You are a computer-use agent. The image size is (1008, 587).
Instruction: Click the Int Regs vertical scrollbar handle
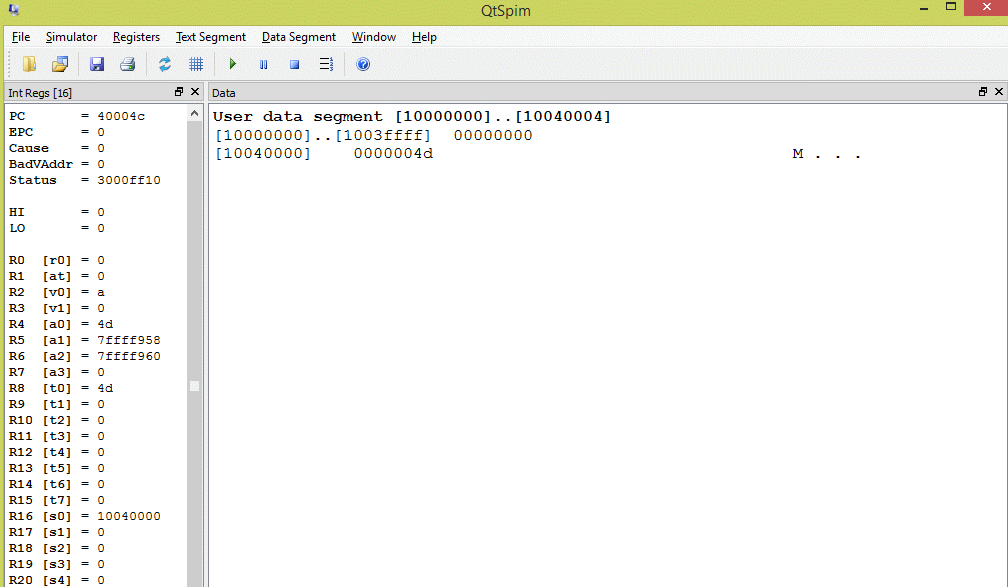[x=195, y=386]
